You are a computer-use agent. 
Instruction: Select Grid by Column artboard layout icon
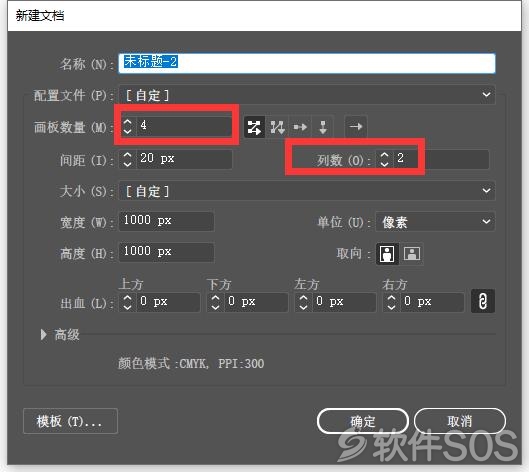tap(277, 127)
